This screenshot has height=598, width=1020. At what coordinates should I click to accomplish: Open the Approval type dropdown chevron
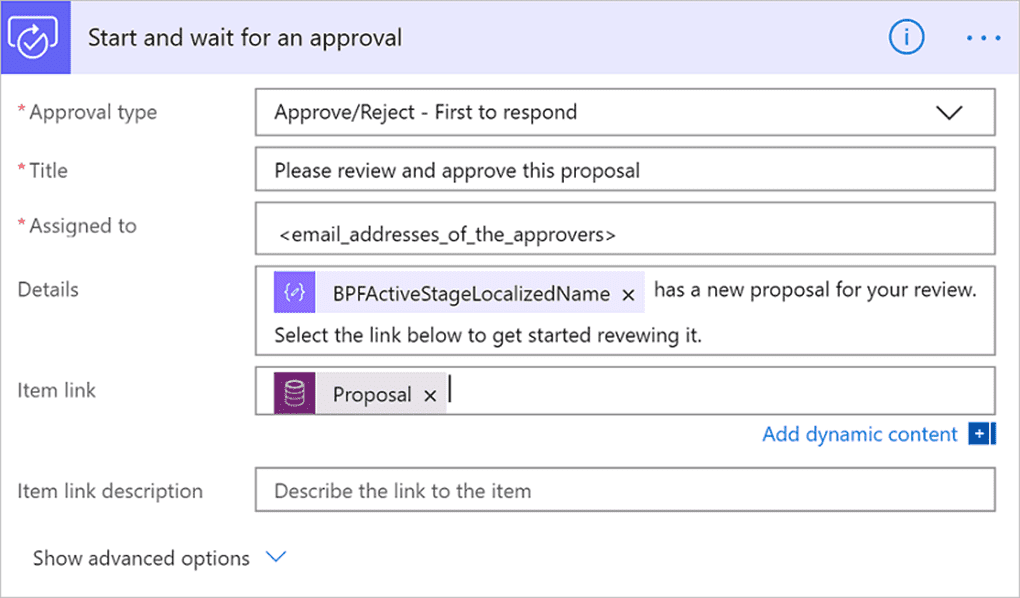[x=950, y=113]
